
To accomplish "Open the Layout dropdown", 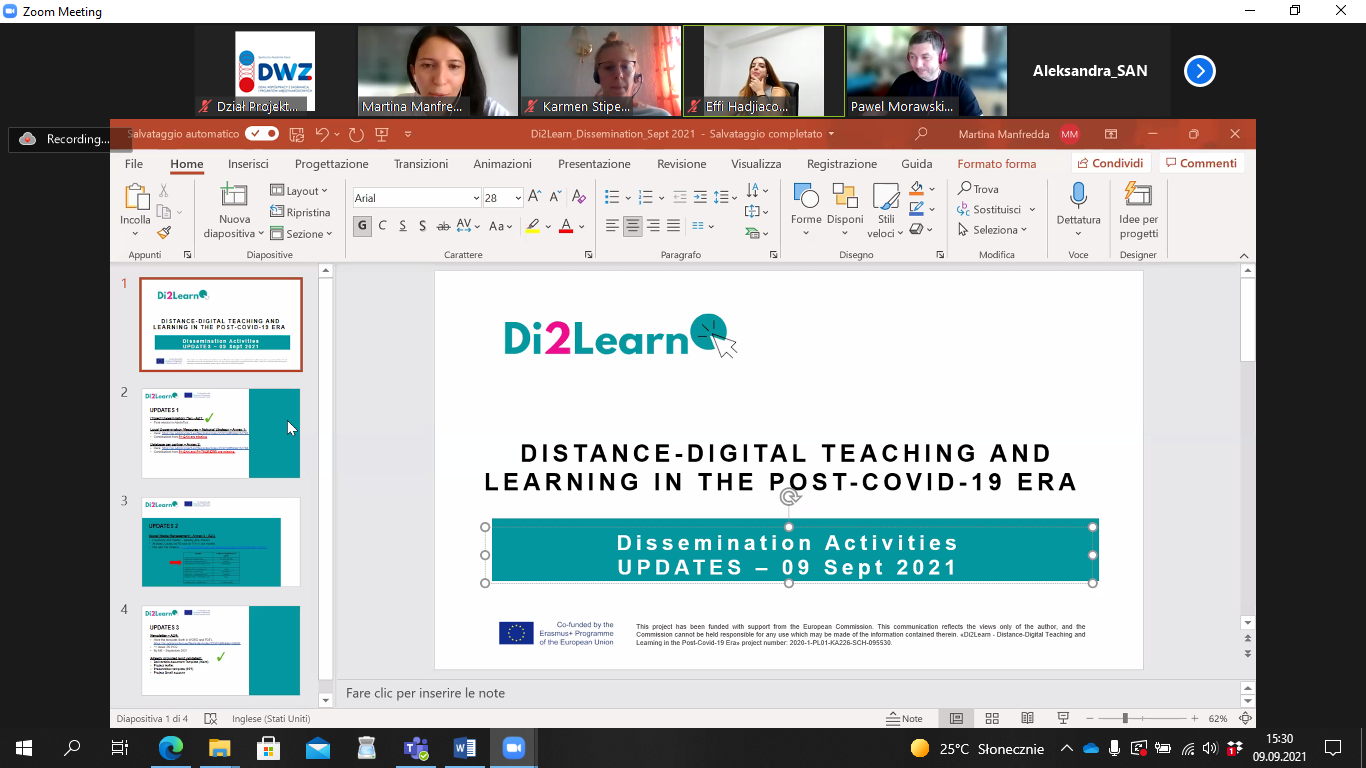I will pyautogui.click(x=299, y=191).
